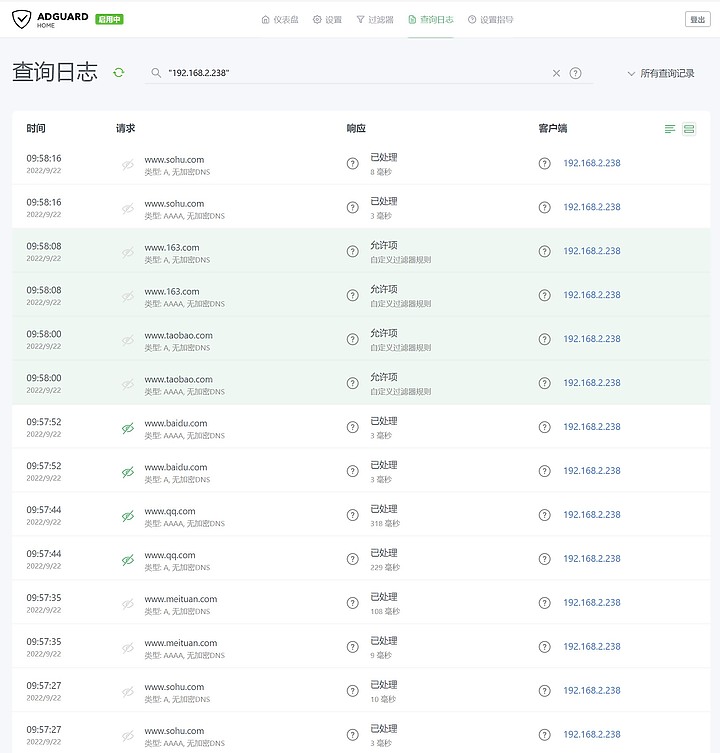Open search help question mark icon

coord(575,73)
